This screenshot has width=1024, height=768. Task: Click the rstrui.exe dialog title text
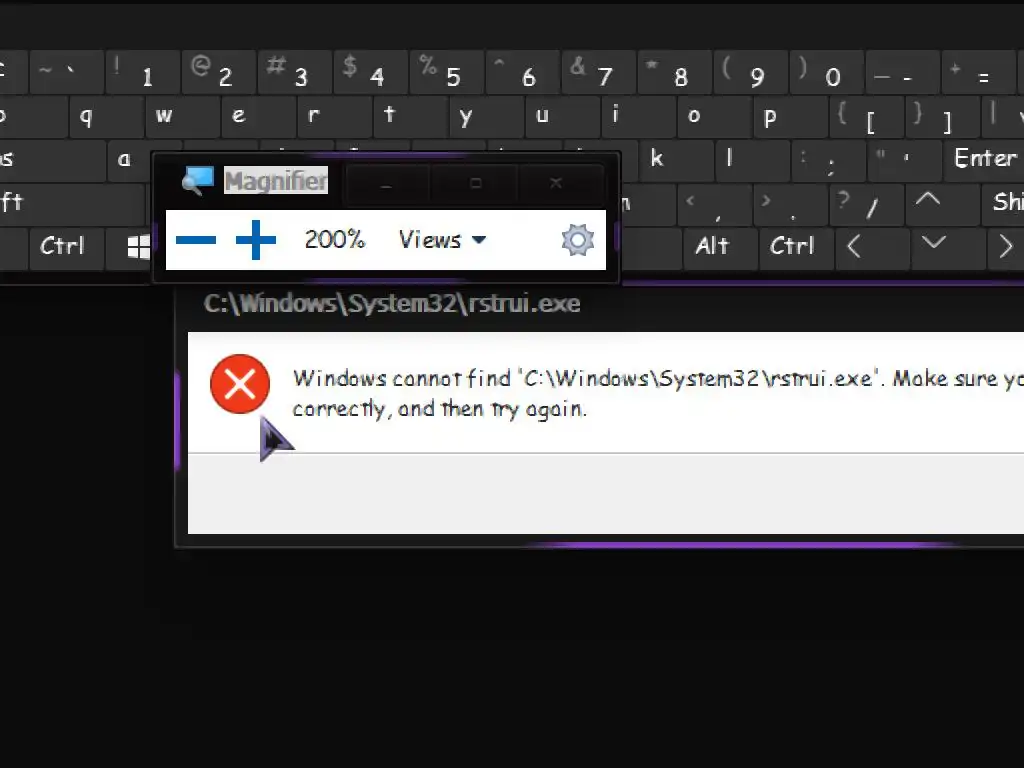(392, 304)
